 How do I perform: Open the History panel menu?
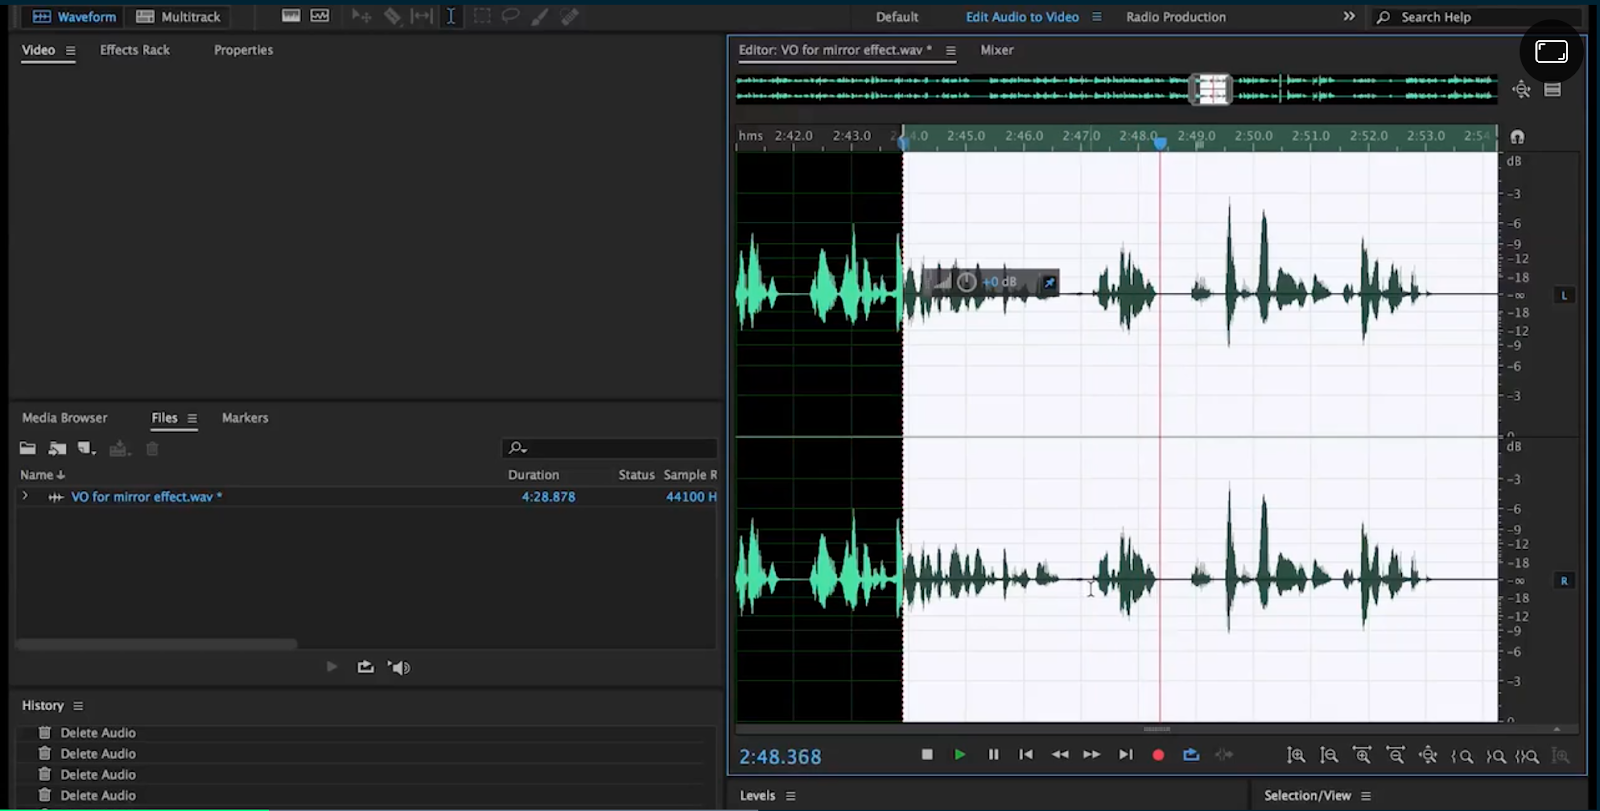[78, 706]
